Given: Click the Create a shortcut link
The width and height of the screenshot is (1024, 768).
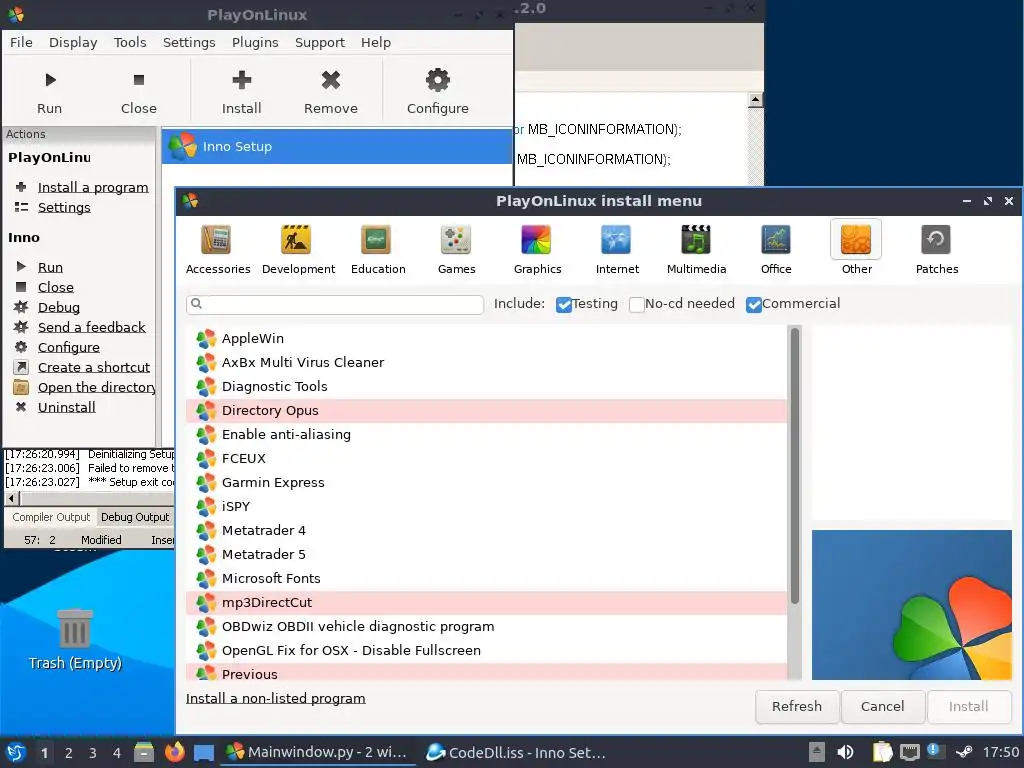Looking at the screenshot, I should coord(93,367).
